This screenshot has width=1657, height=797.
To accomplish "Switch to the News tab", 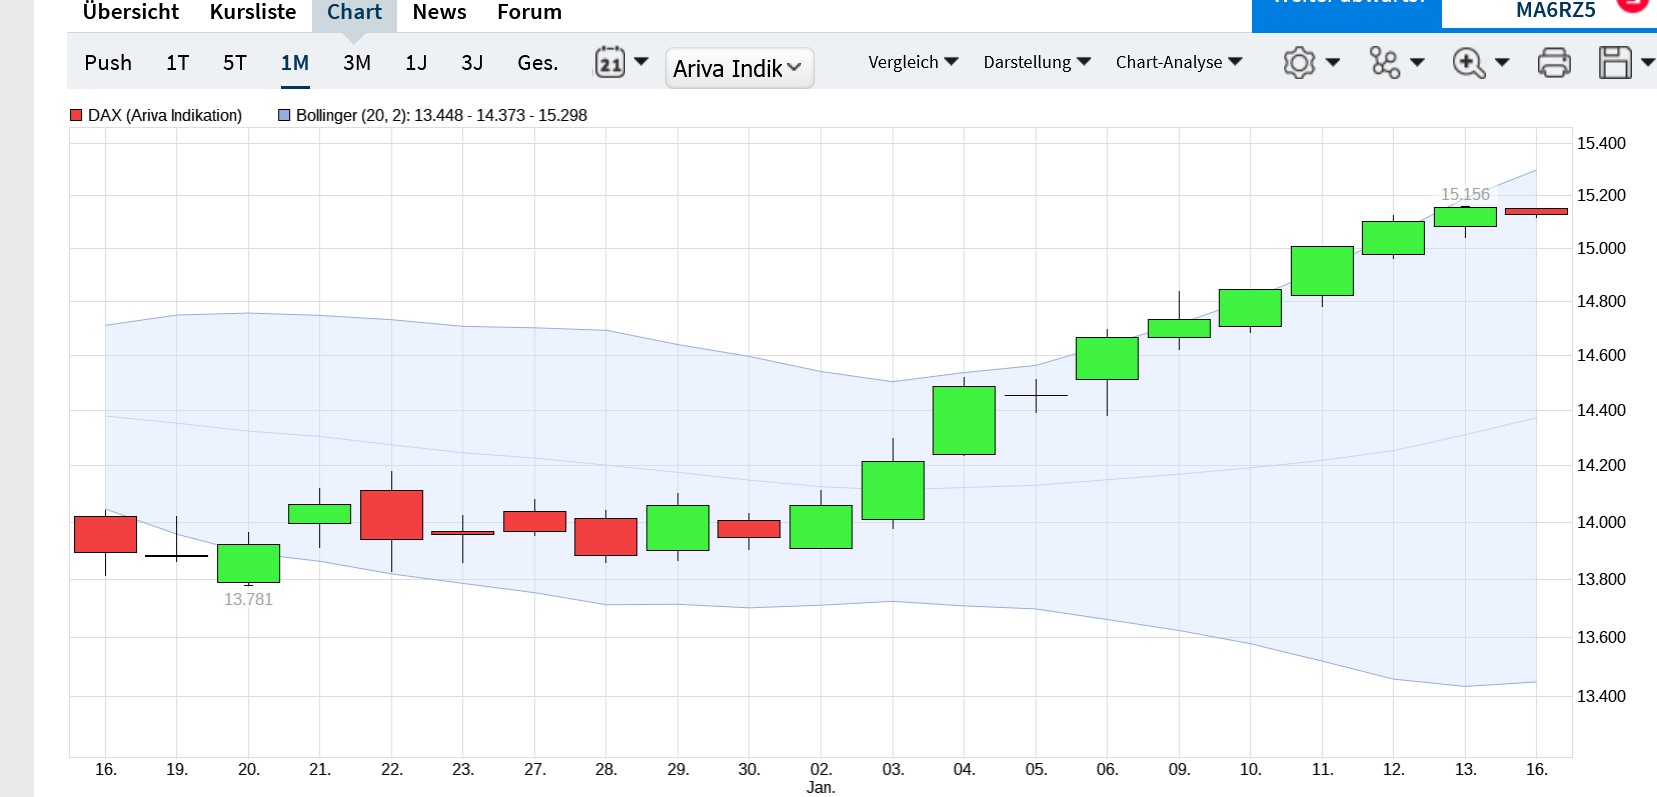I will (x=439, y=12).
